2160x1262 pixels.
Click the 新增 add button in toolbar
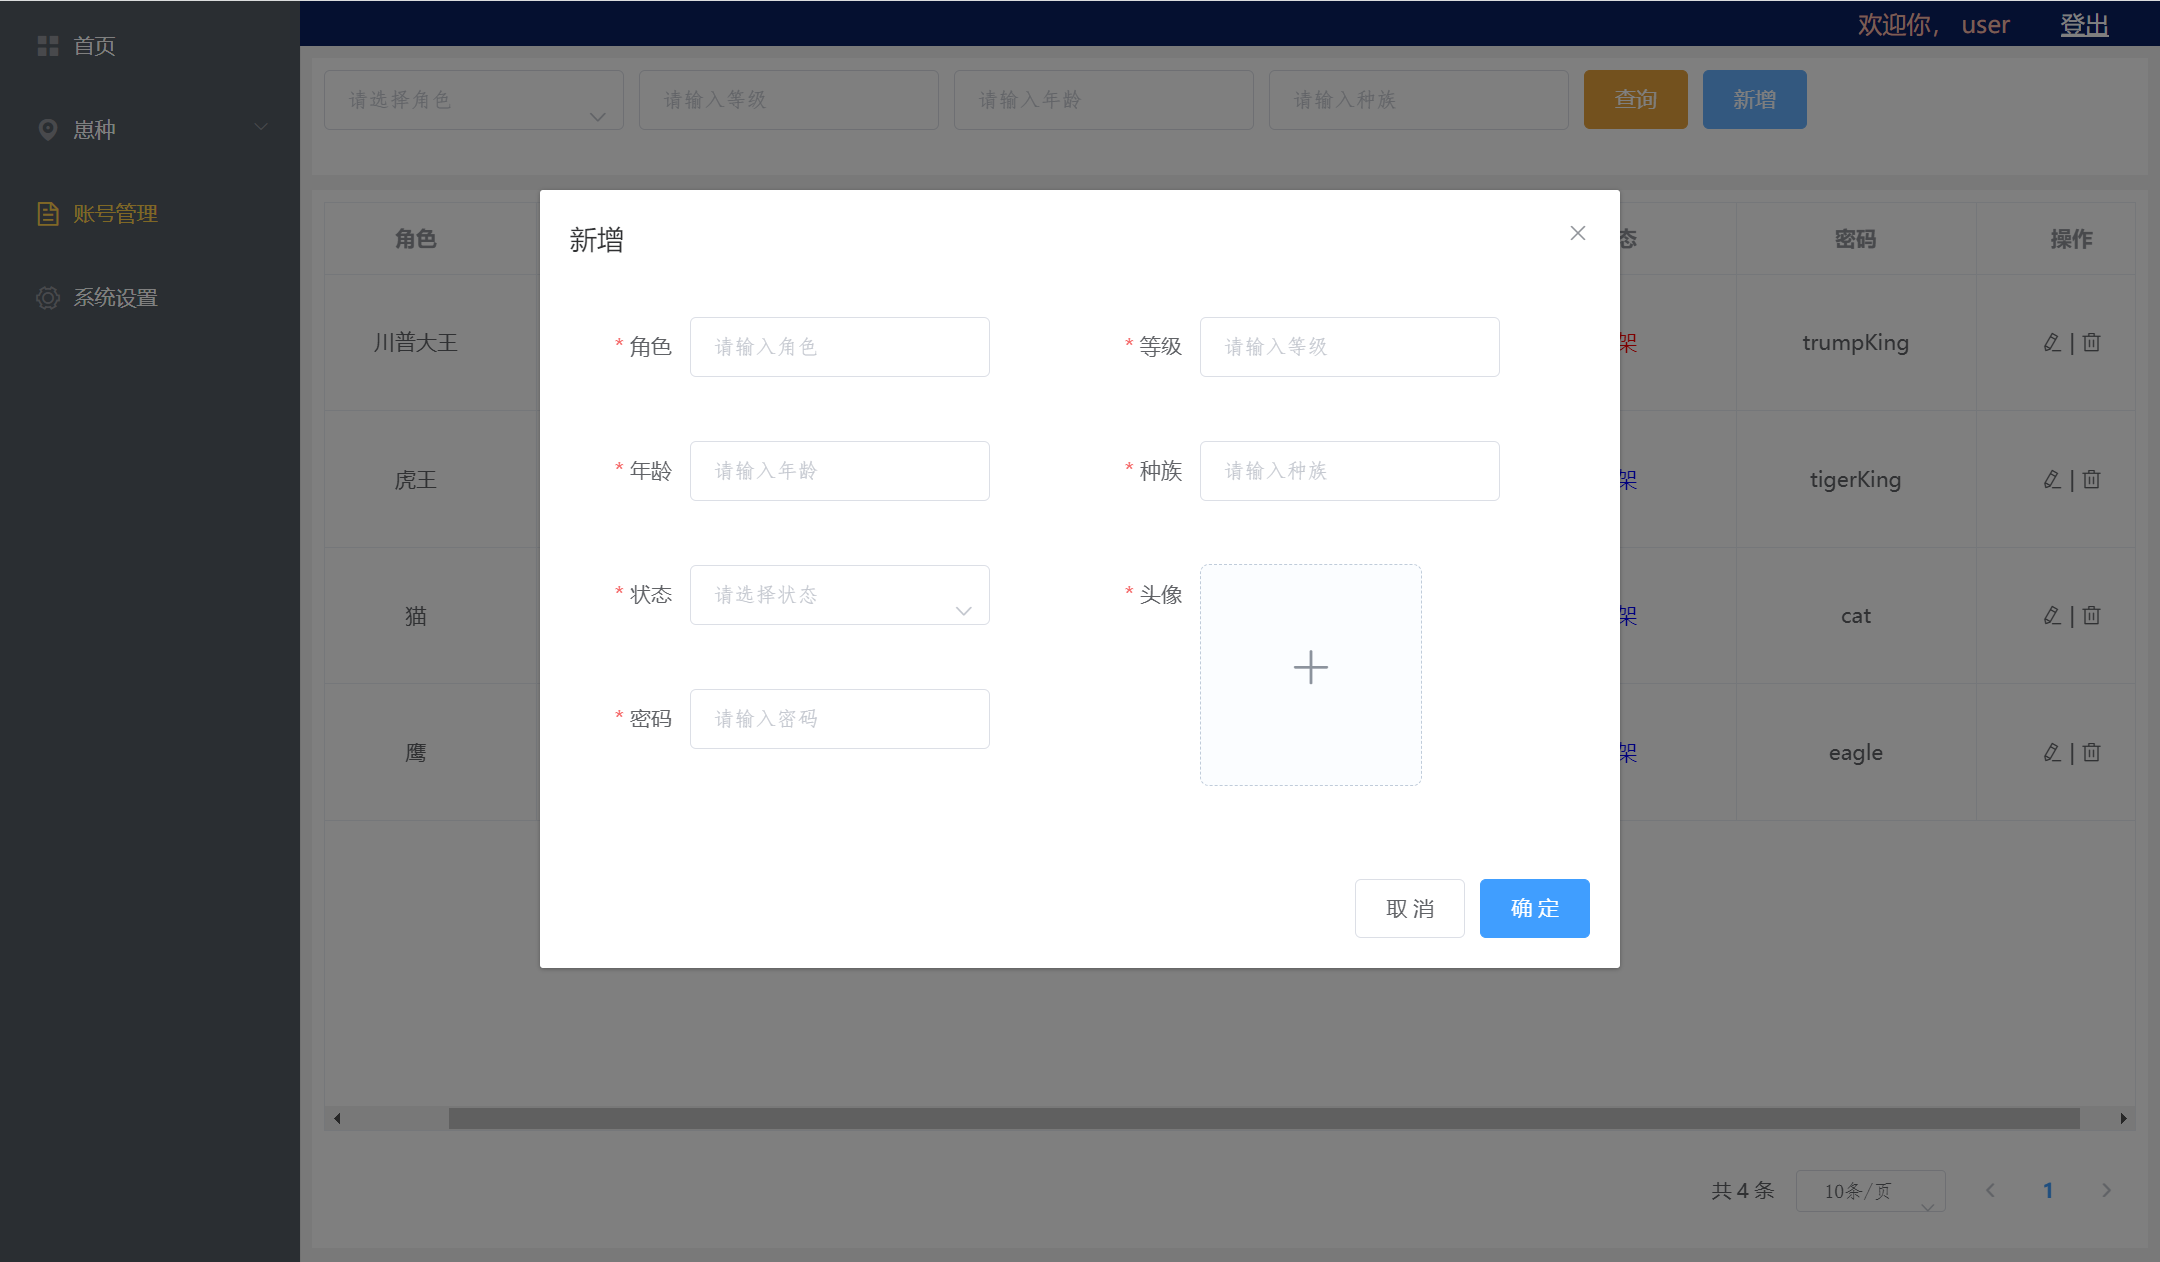coord(1754,99)
